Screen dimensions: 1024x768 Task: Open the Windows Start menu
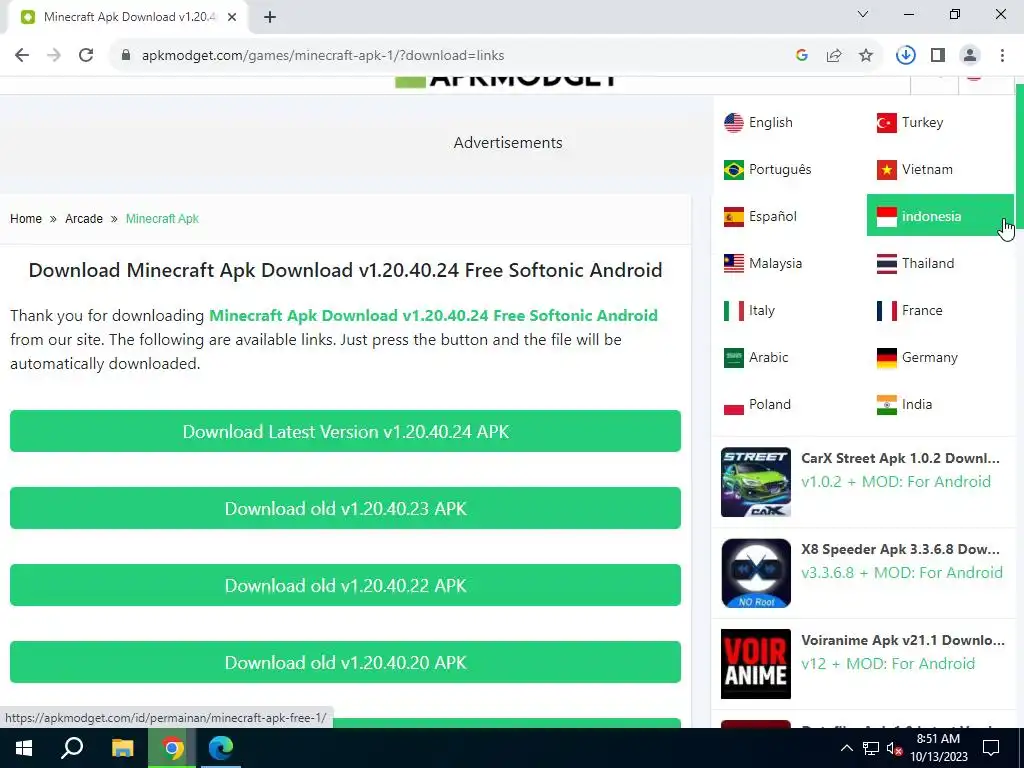click(24, 748)
